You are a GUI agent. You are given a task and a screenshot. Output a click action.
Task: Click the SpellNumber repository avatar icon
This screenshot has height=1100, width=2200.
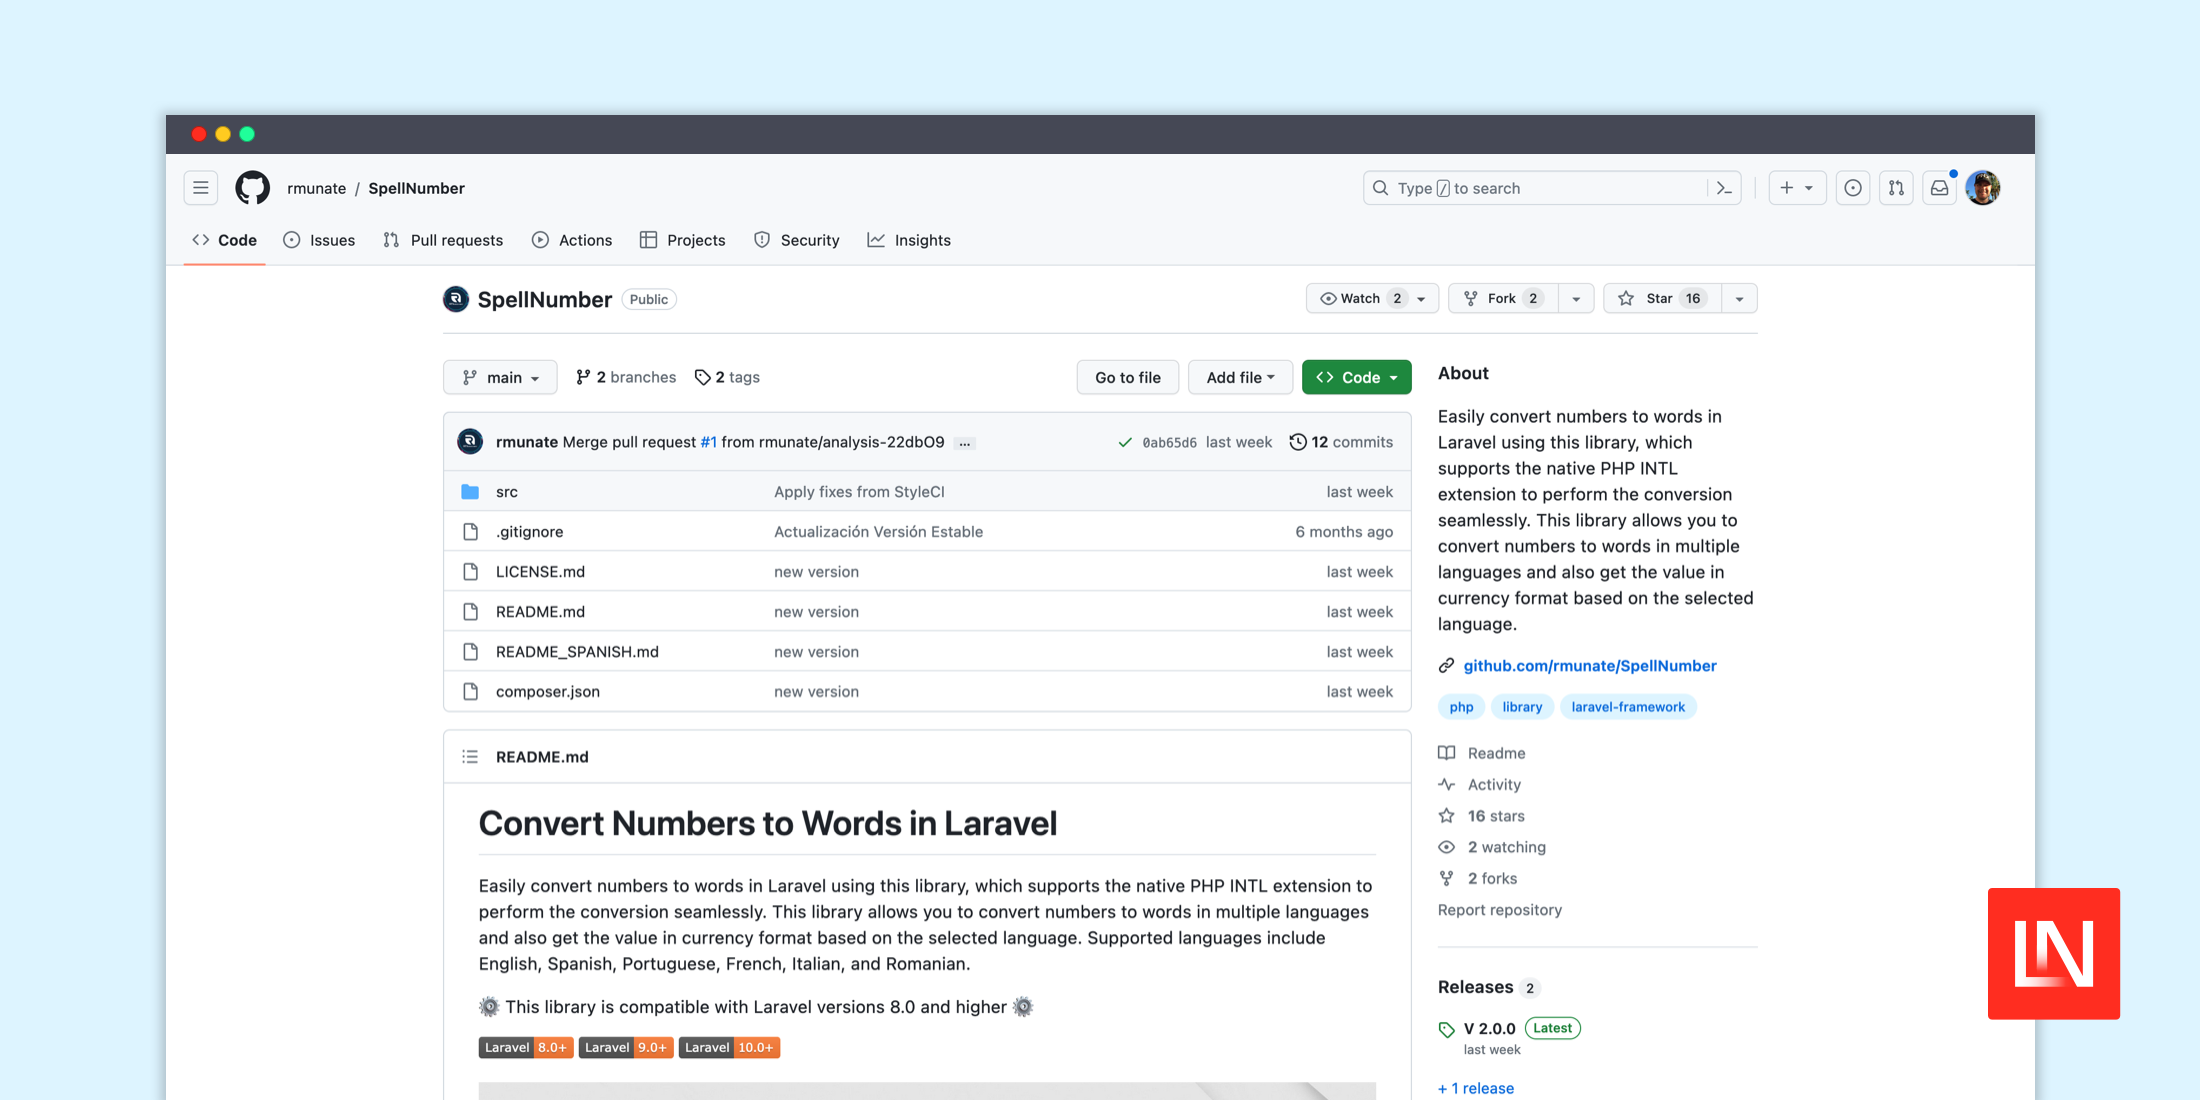click(x=456, y=299)
